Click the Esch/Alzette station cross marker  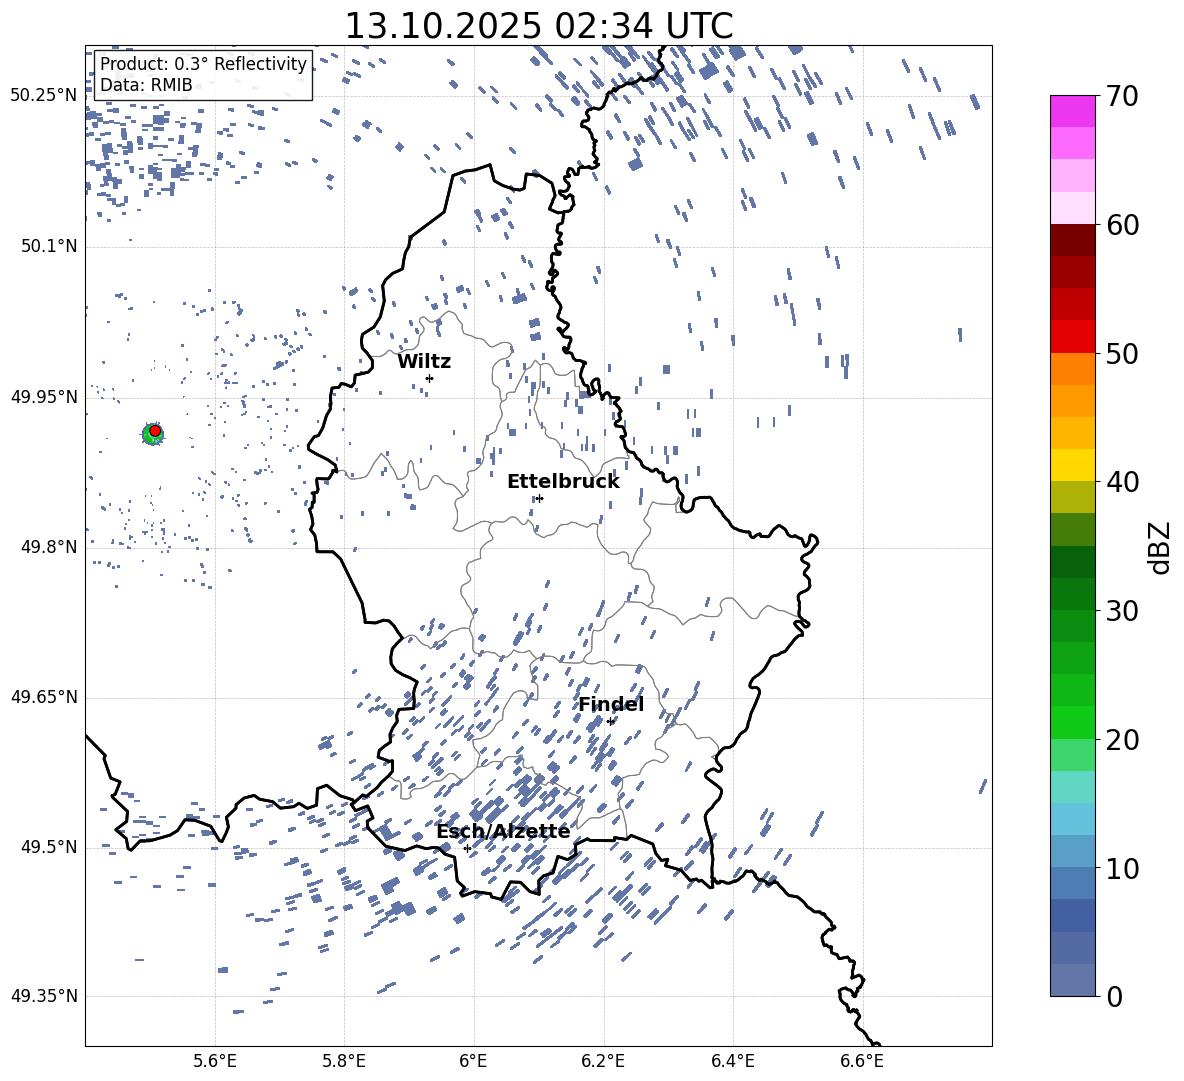tap(467, 848)
